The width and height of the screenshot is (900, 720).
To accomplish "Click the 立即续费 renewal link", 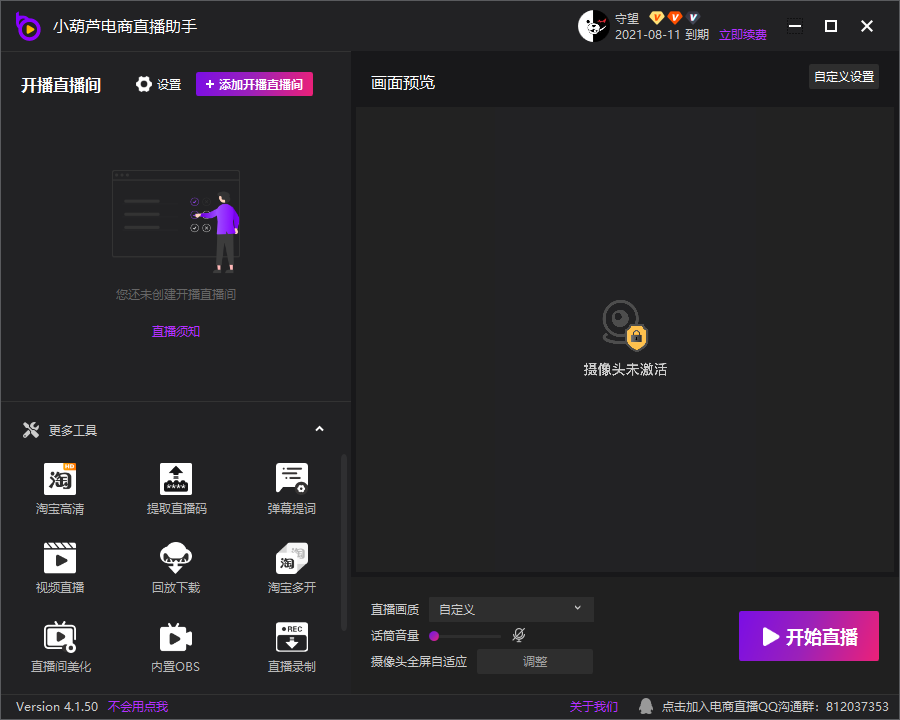I will (743, 35).
